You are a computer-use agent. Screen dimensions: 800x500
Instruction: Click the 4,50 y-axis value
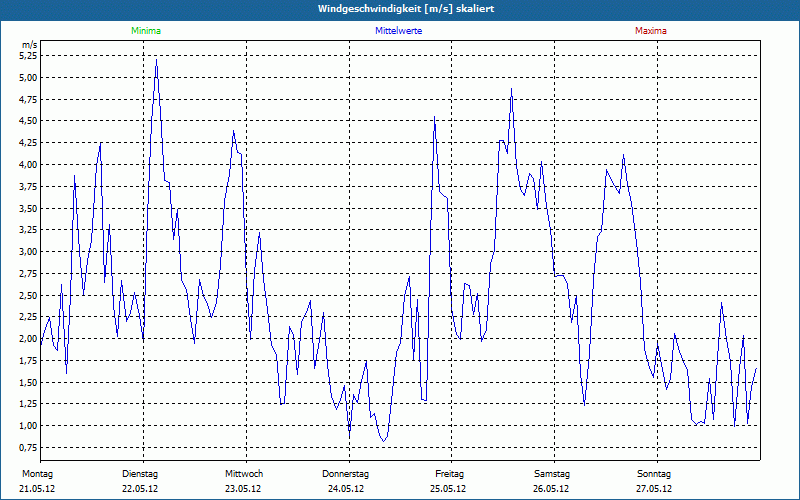click(x=28, y=121)
